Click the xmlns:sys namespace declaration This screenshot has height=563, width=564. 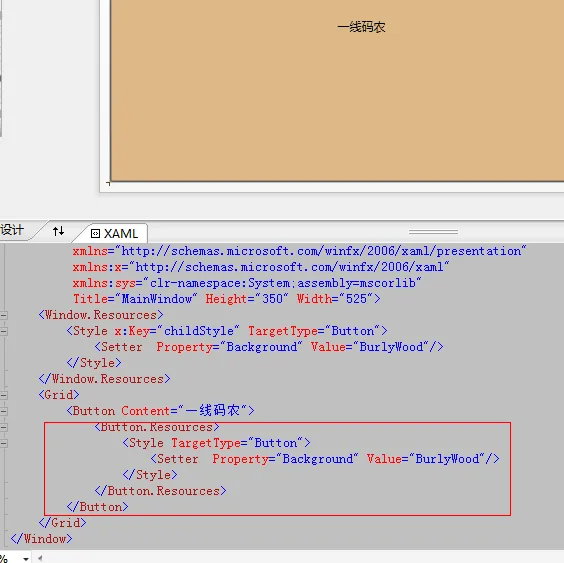pos(246,283)
